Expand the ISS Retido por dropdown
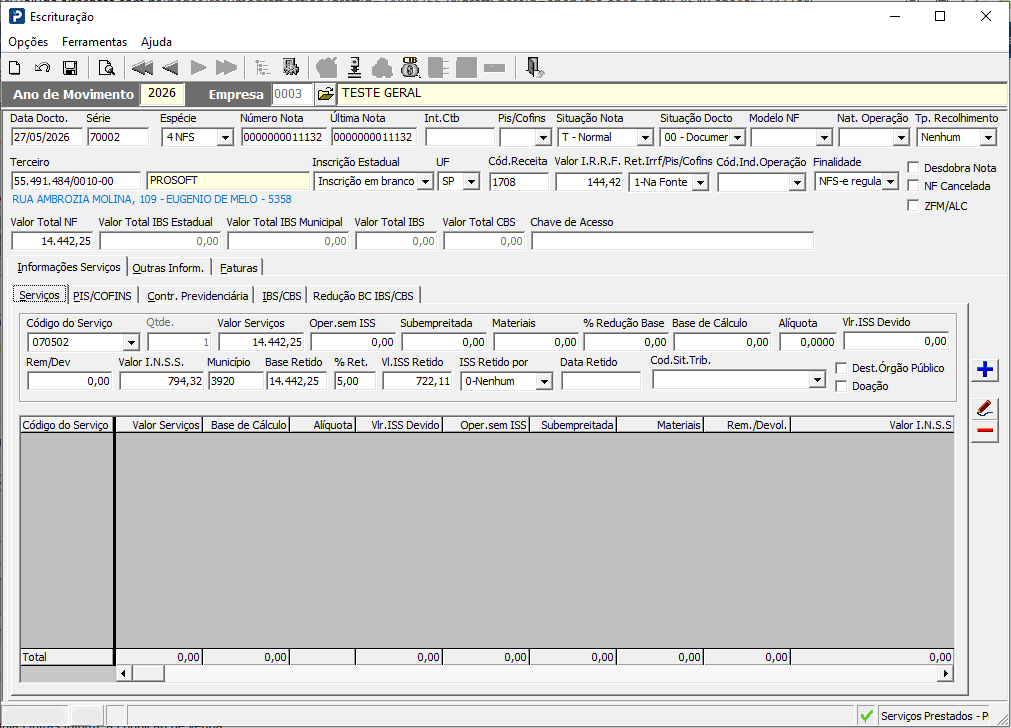Viewport: 1011px width, 728px height. click(545, 382)
